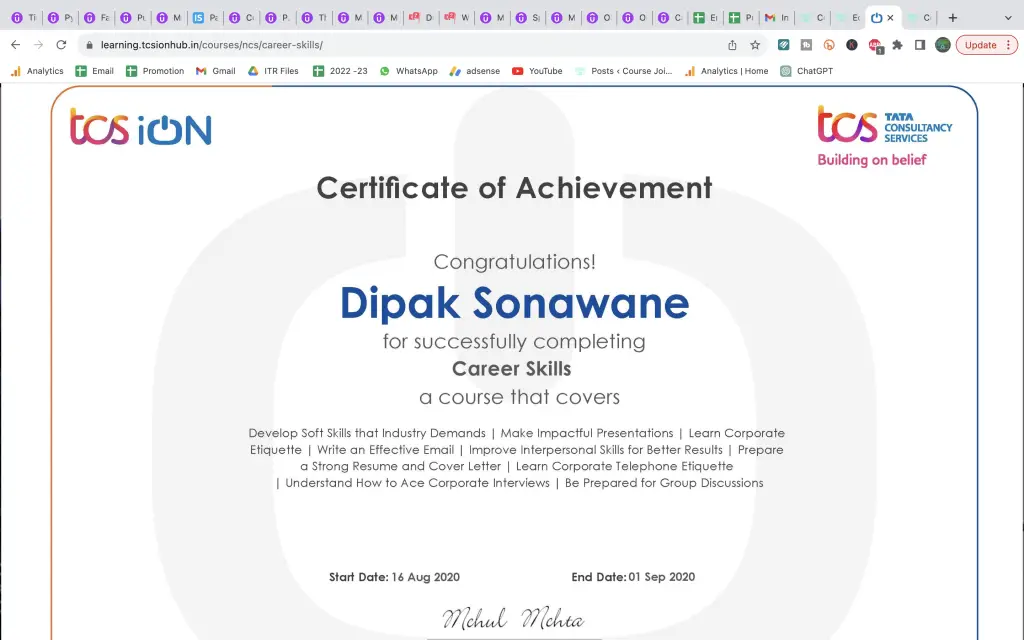1024x640 pixels.
Task: Click the 'for successfully completing' line
Action: pos(514,342)
